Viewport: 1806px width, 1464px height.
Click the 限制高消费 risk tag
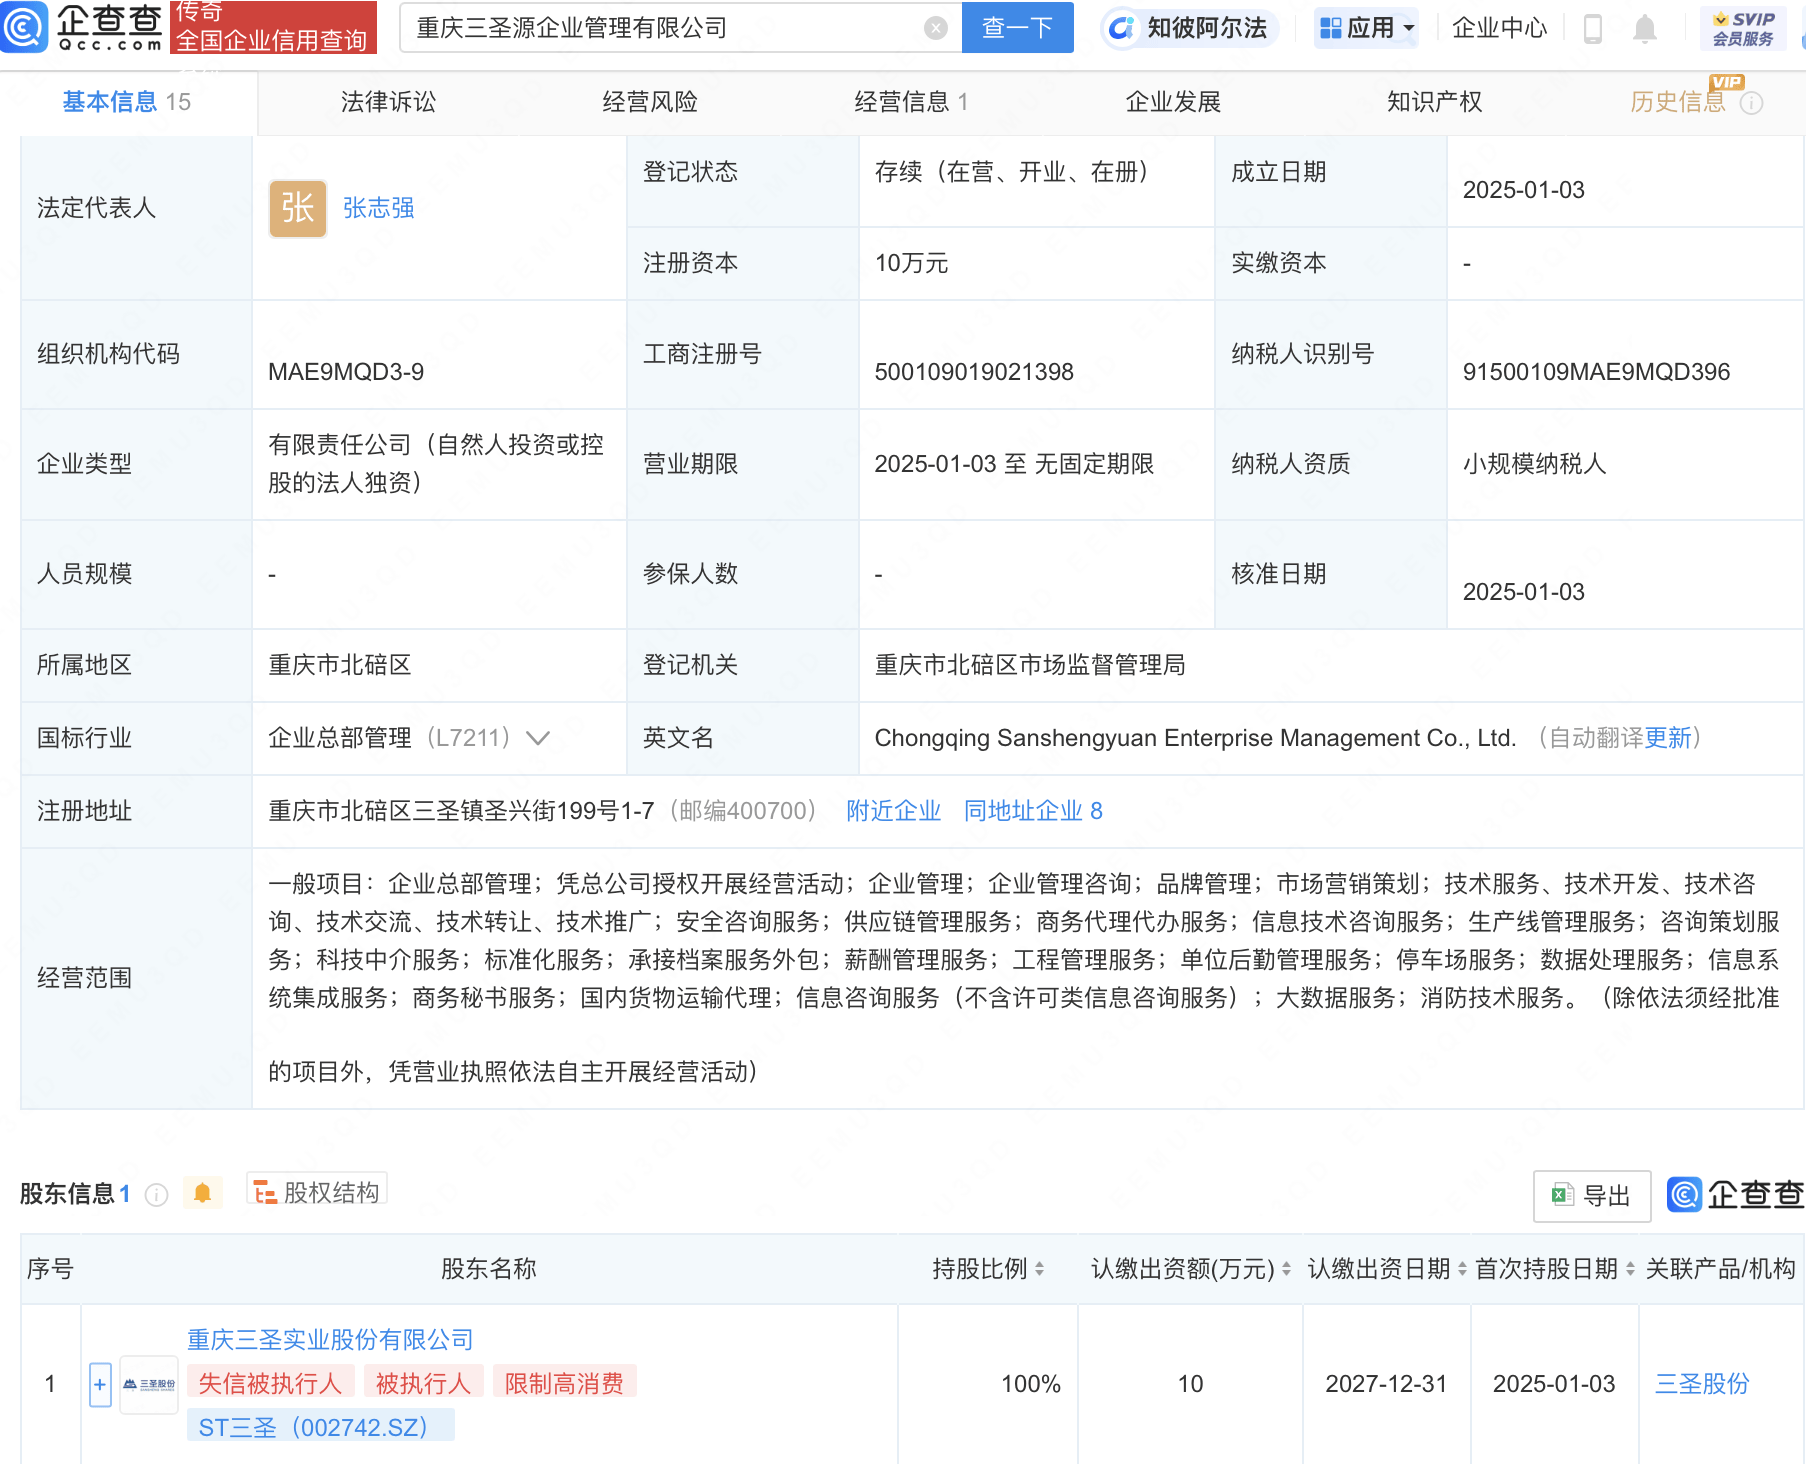coord(564,1383)
